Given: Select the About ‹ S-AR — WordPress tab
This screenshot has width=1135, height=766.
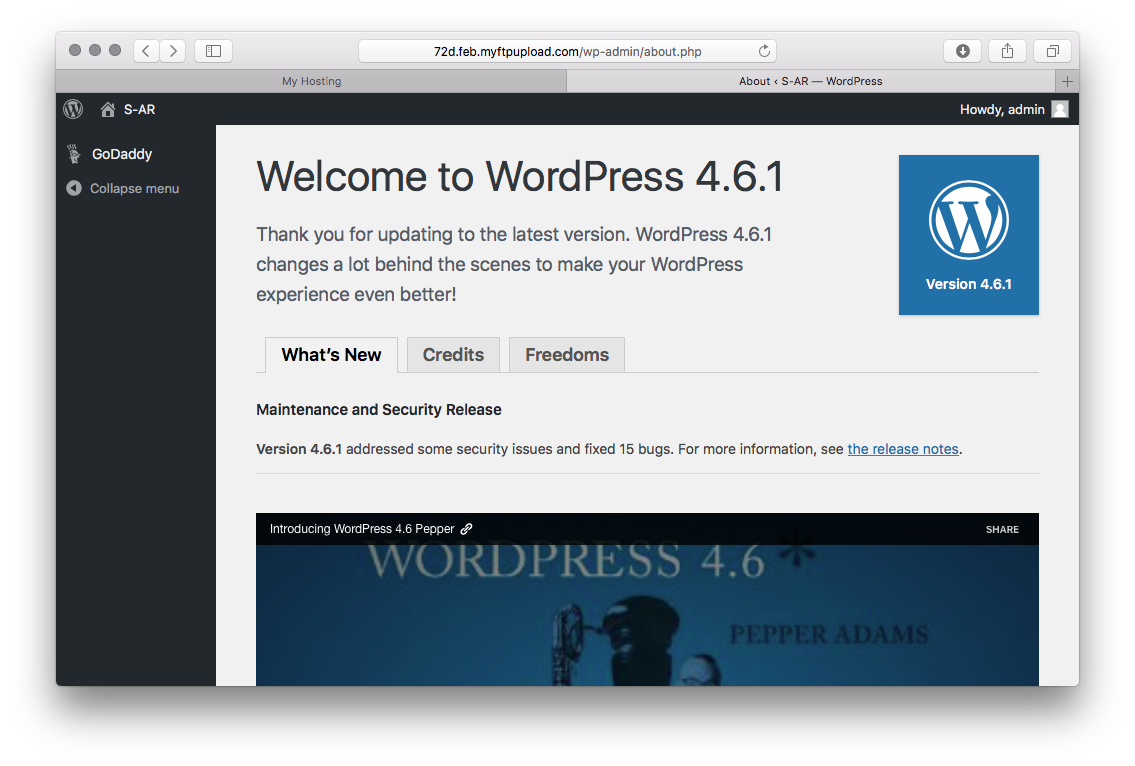Looking at the screenshot, I should click(811, 81).
